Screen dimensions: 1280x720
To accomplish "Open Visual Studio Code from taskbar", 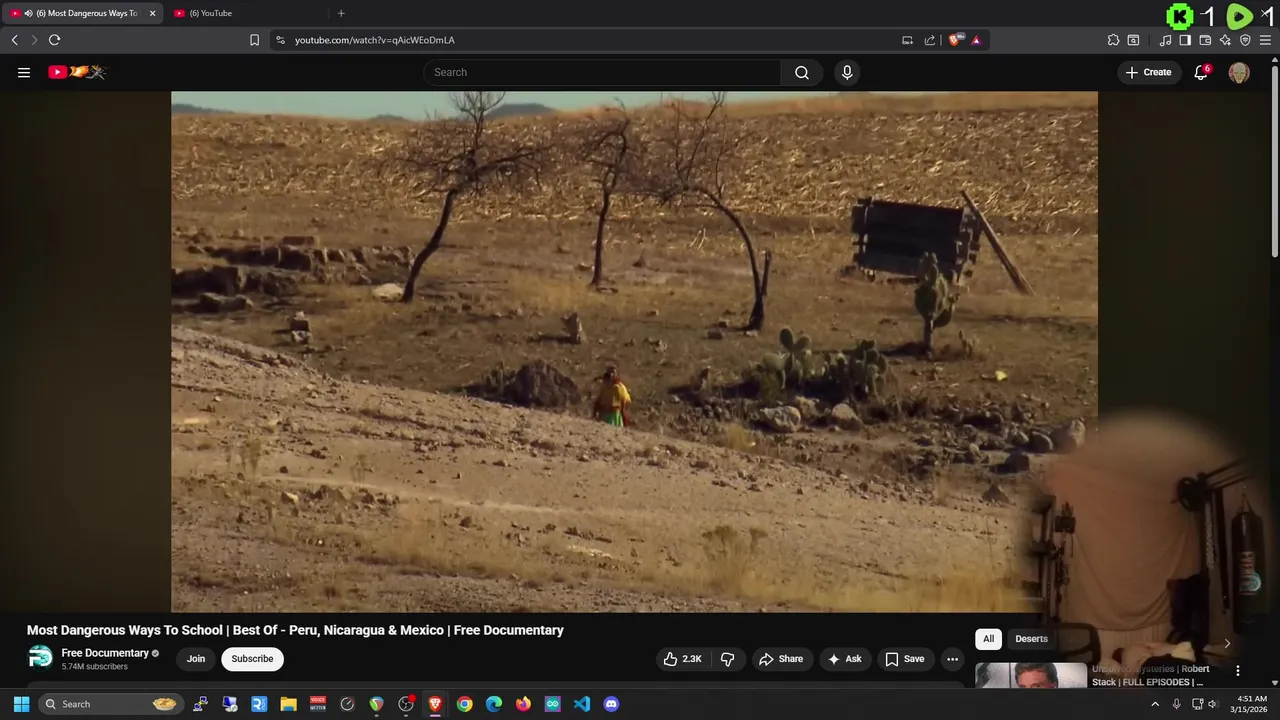I will (582, 704).
